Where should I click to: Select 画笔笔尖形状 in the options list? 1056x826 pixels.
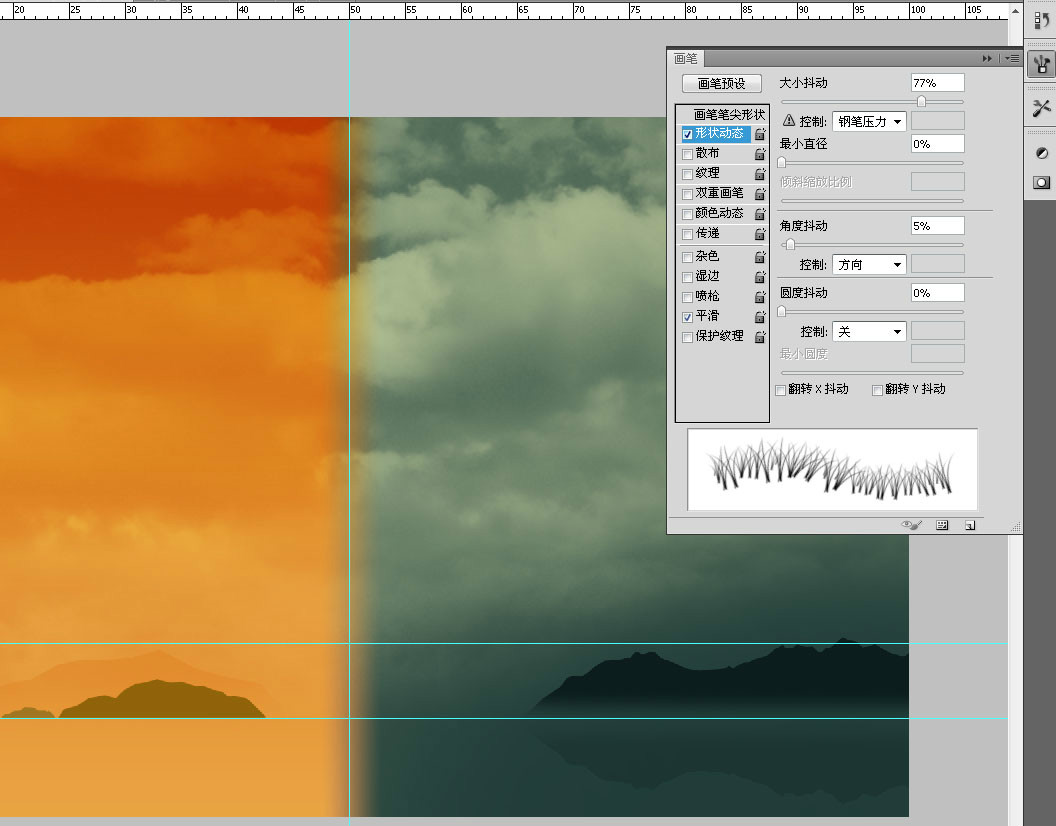[729, 115]
